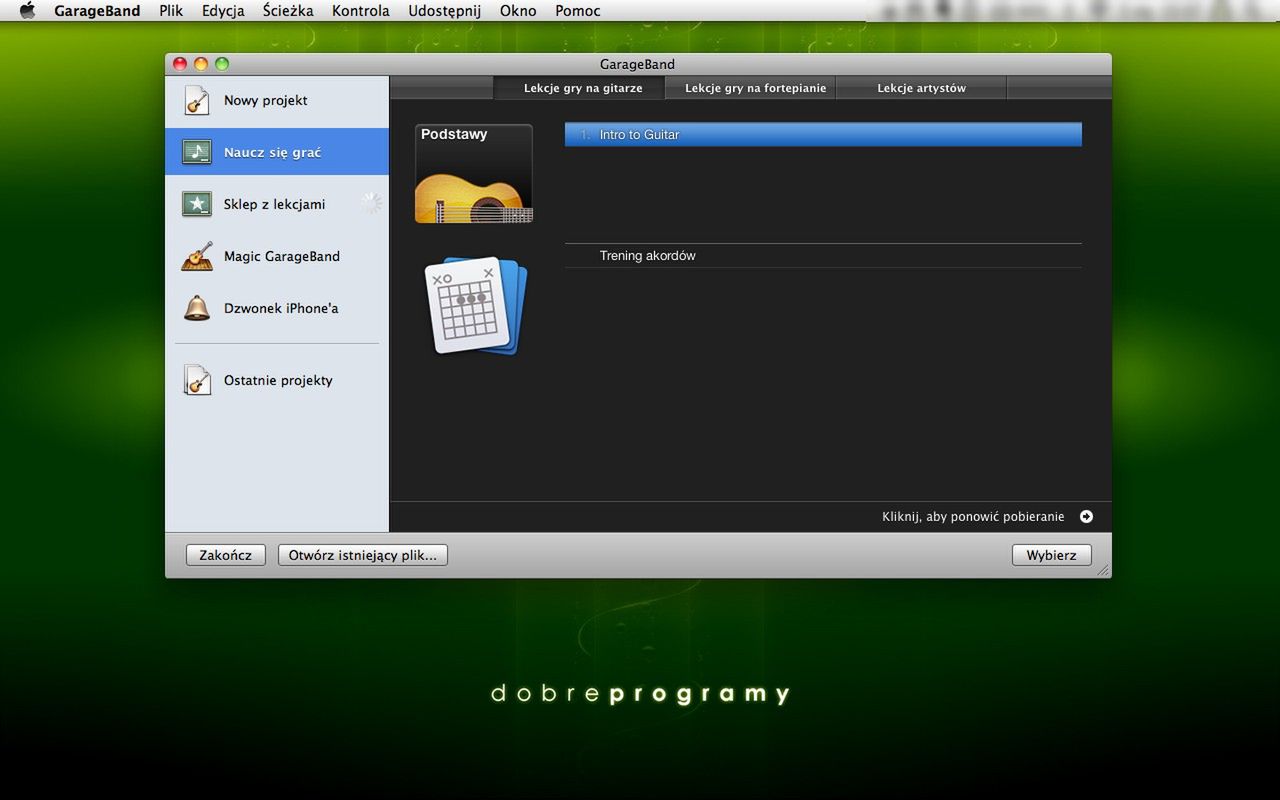The image size is (1280, 800).
Task: Click the Sklep z lekcjami star icon
Action: click(x=197, y=204)
